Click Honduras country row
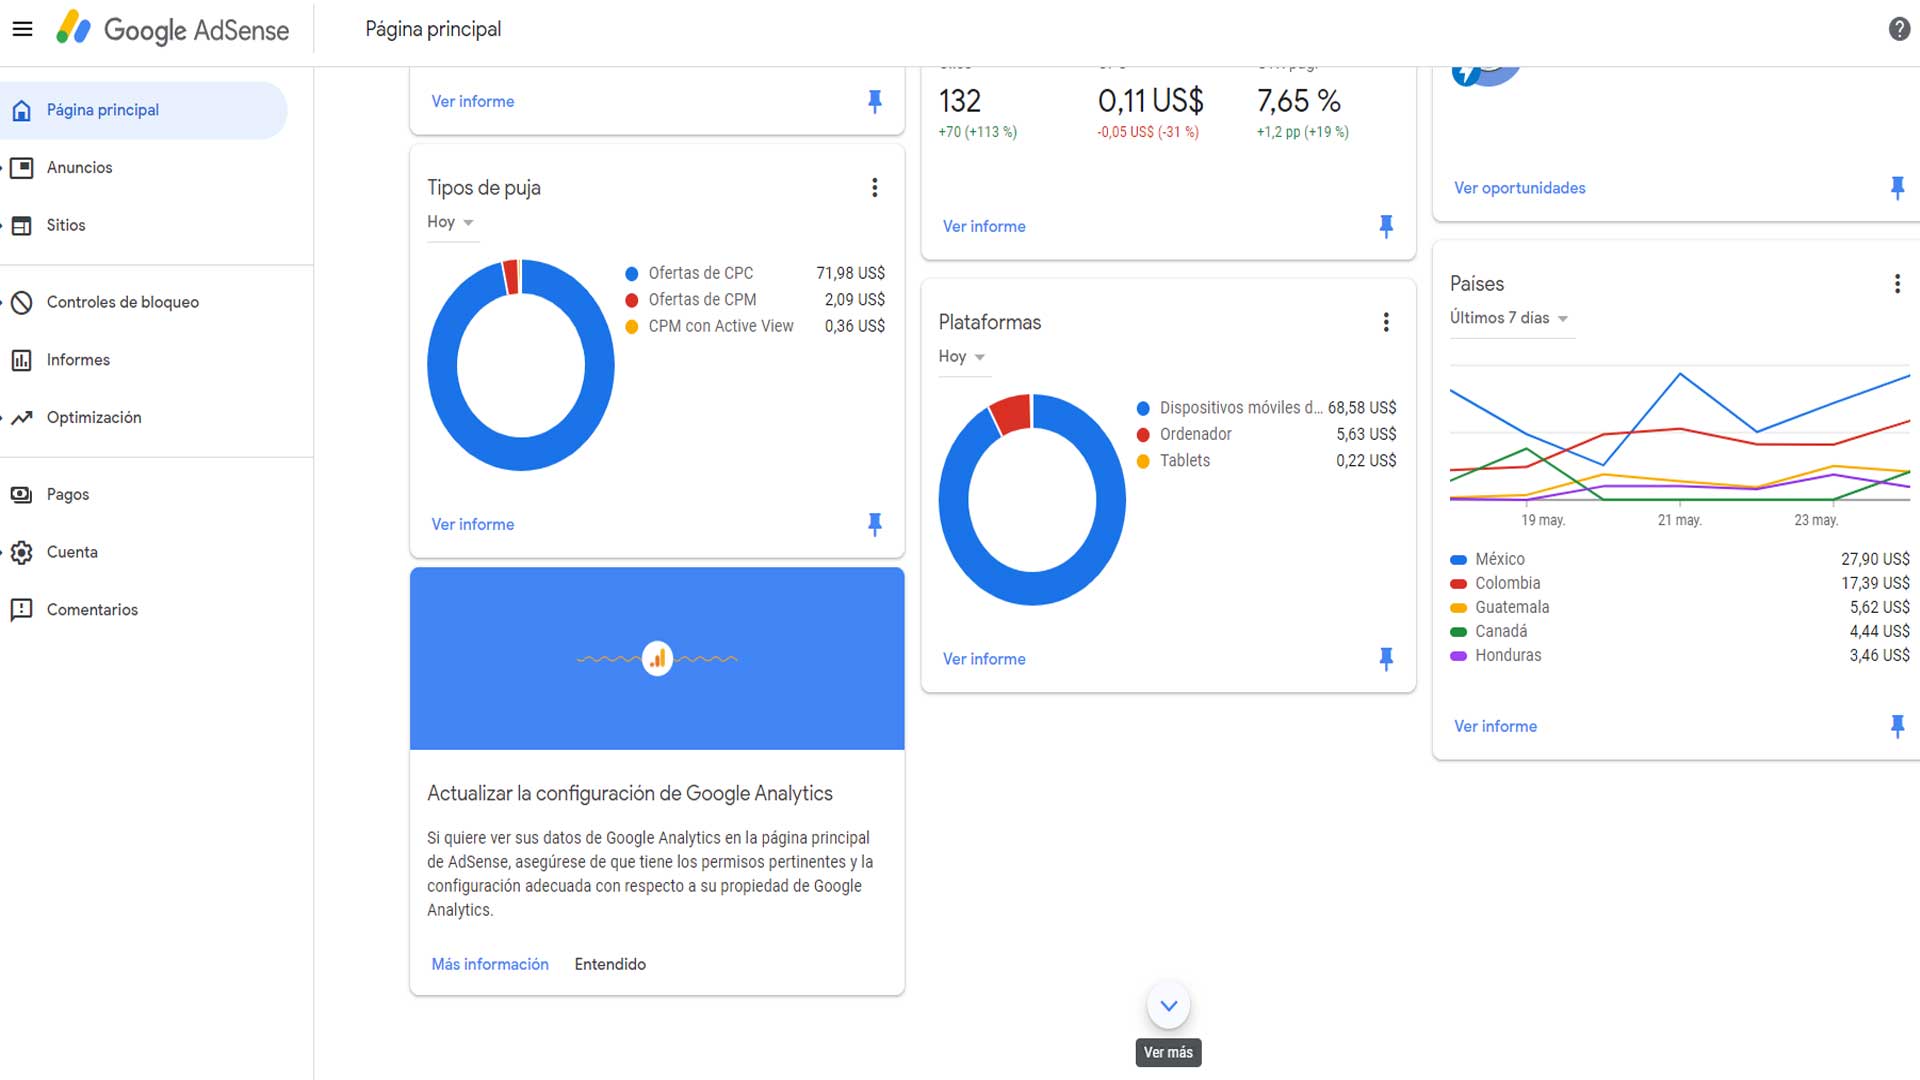1920x1080 pixels. (x=1680, y=656)
